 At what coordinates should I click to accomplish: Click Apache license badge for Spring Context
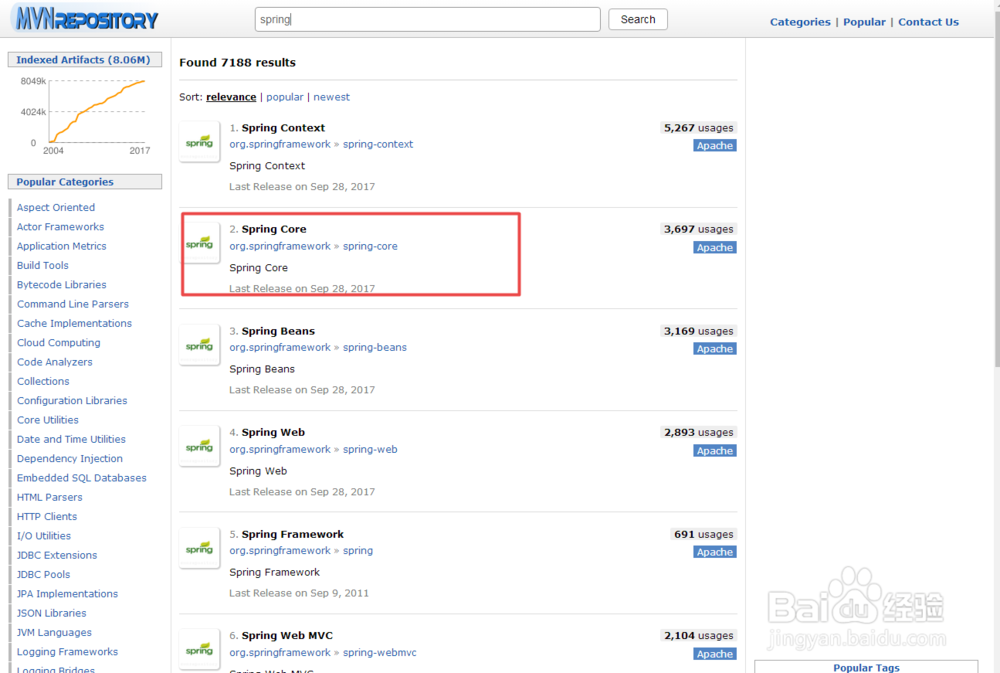click(715, 145)
